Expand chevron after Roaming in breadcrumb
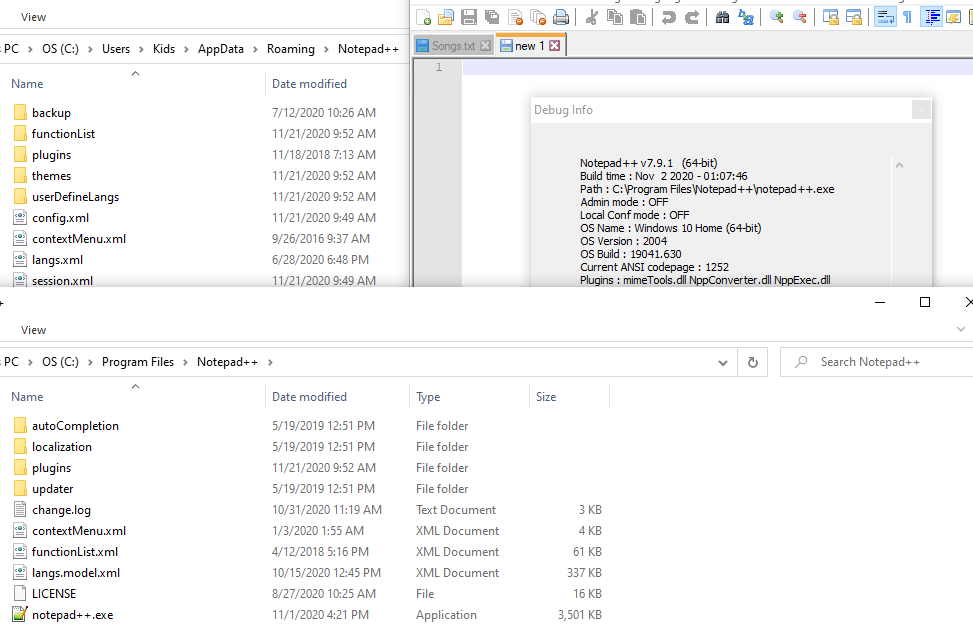The image size is (973, 627). tap(326, 49)
